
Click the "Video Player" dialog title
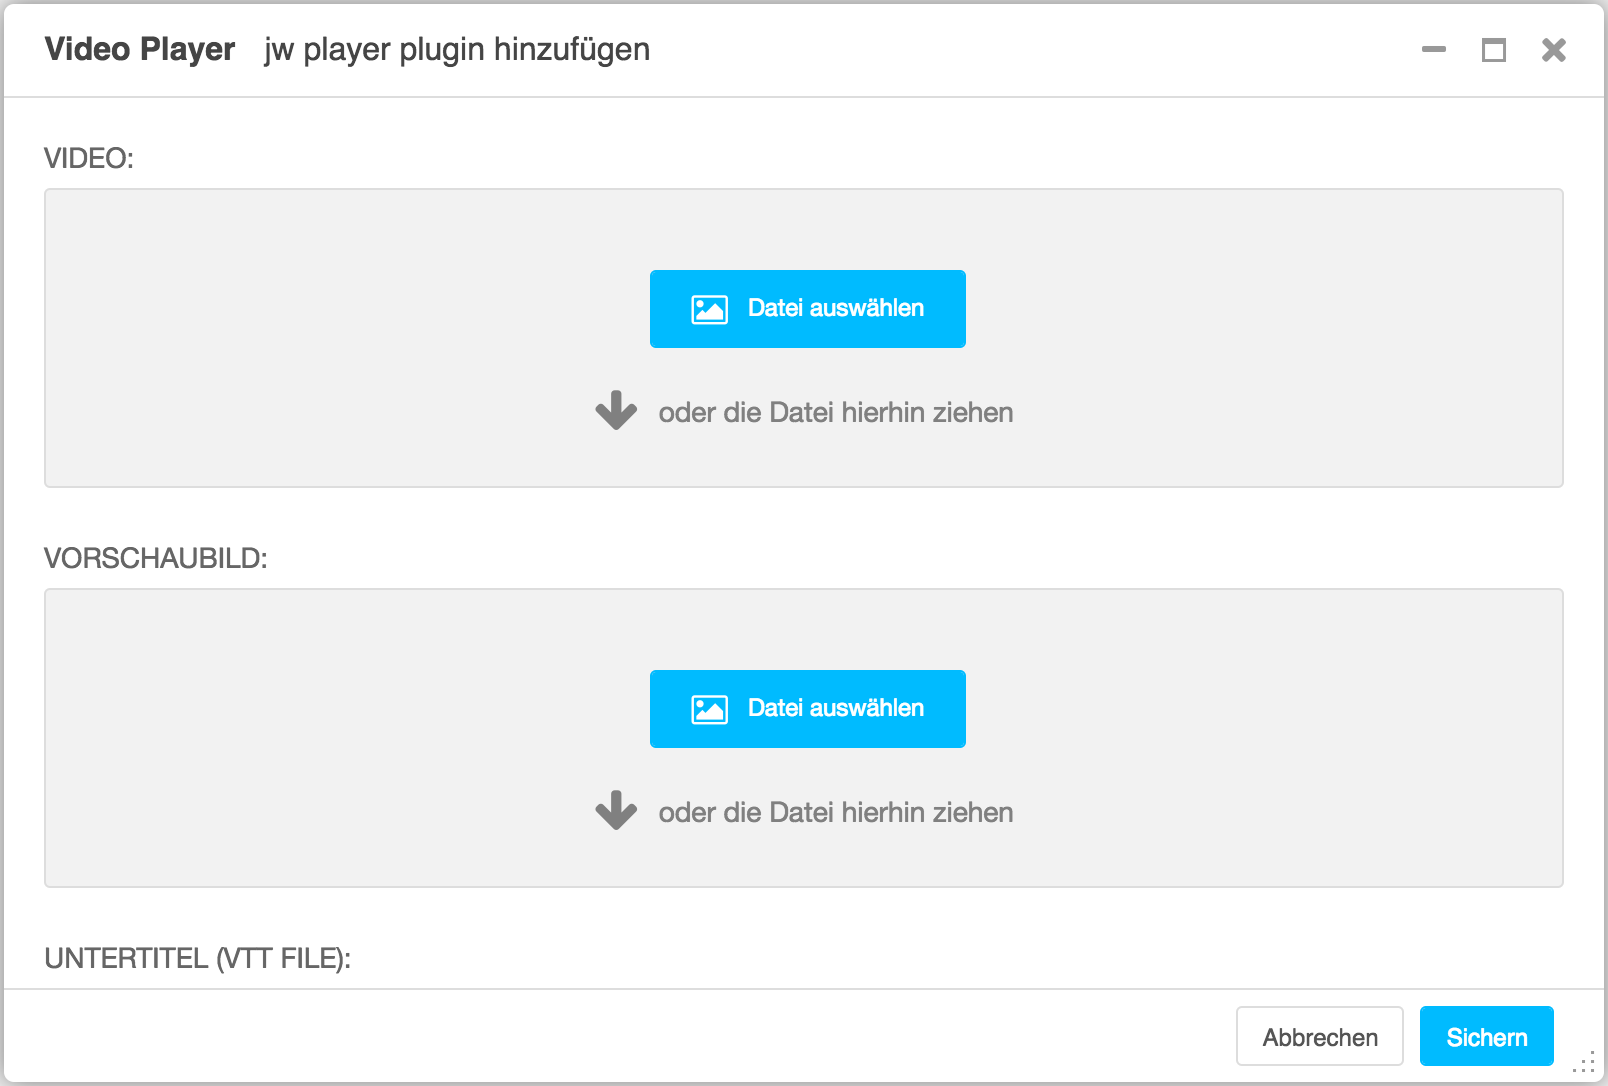[140, 49]
